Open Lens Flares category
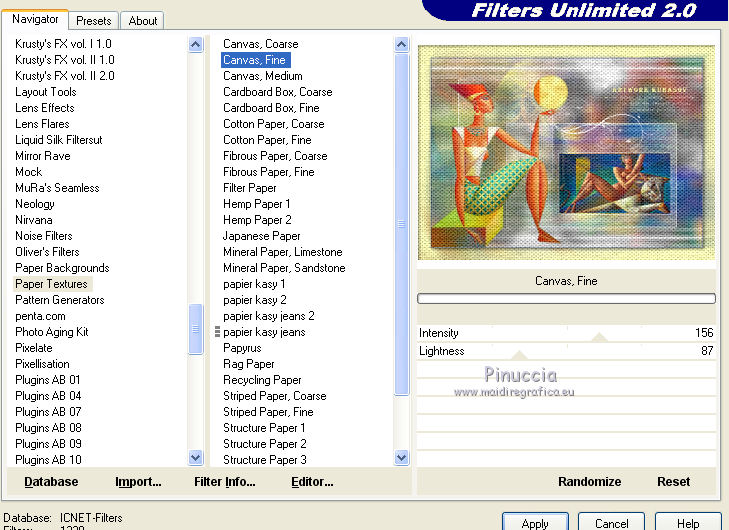 tap(42, 124)
